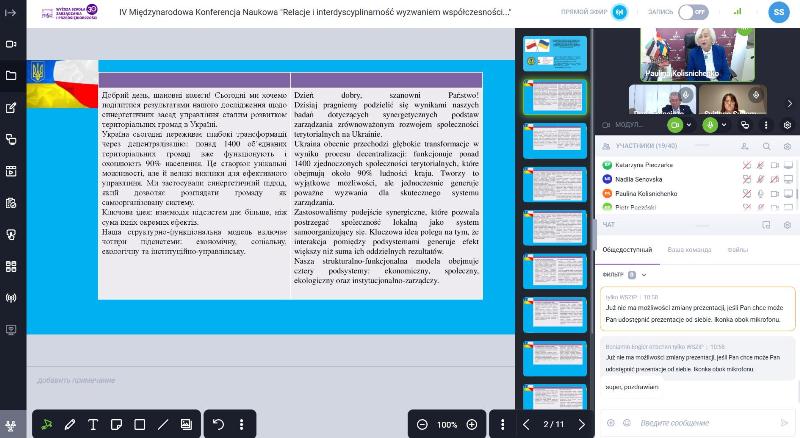
Task: Undo the last whiteboard action
Action: 219,425
